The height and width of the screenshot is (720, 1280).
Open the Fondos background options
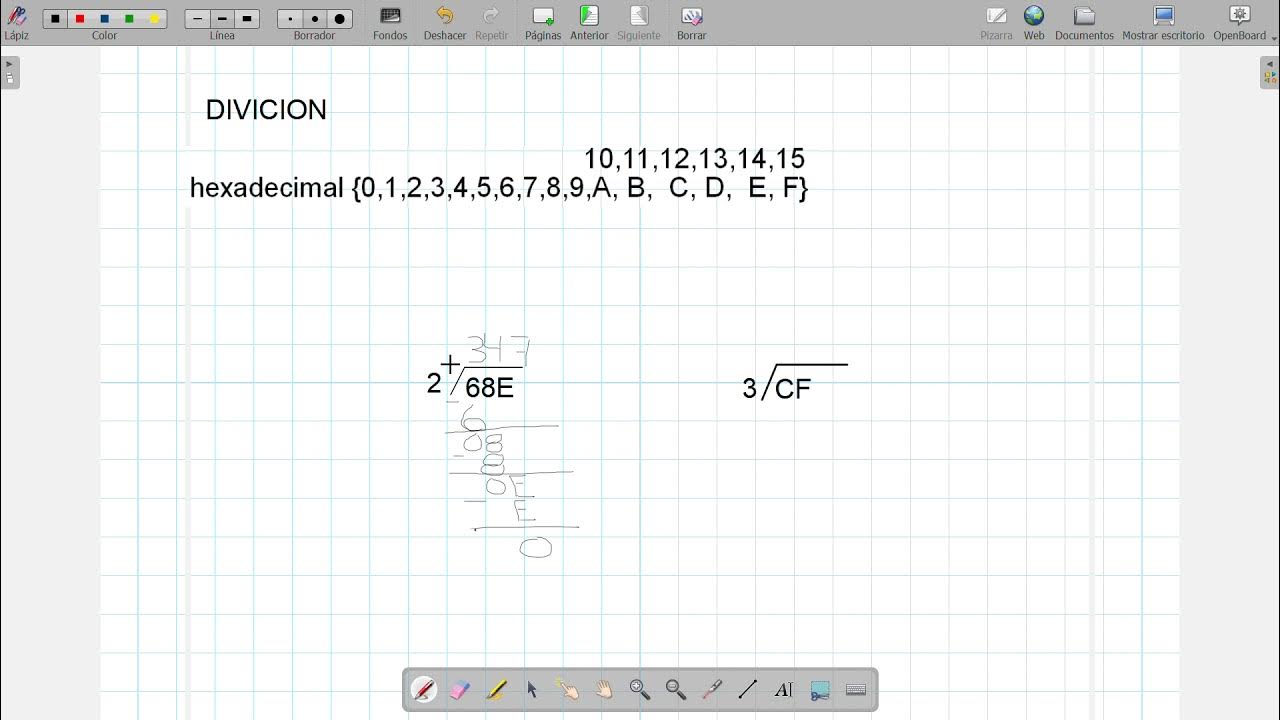tap(390, 22)
